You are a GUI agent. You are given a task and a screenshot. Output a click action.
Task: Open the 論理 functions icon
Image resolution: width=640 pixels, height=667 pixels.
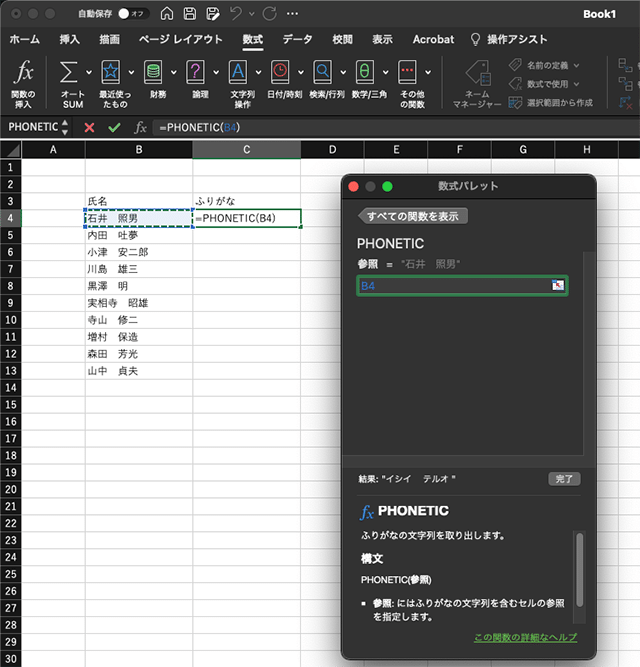click(196, 73)
